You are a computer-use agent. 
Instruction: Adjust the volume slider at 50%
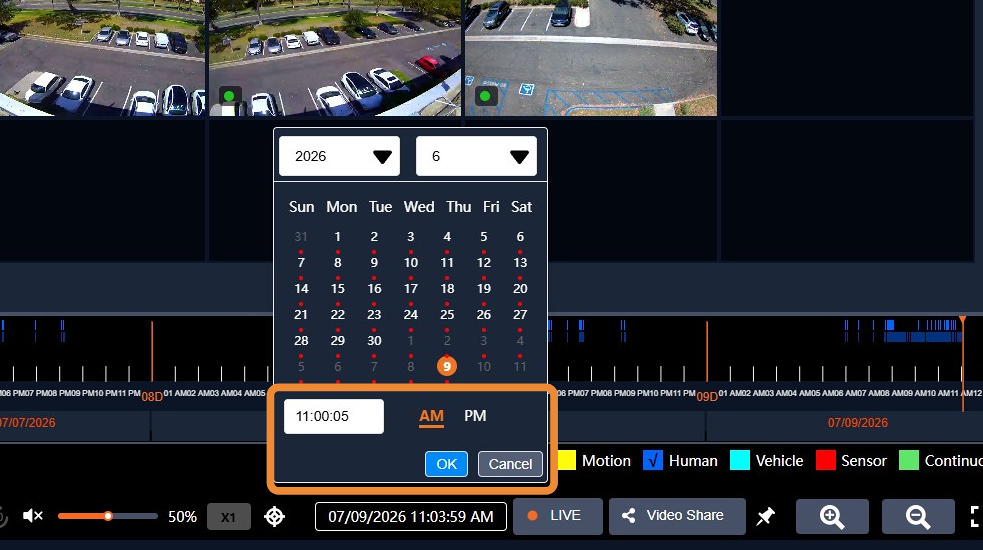[x=107, y=516]
